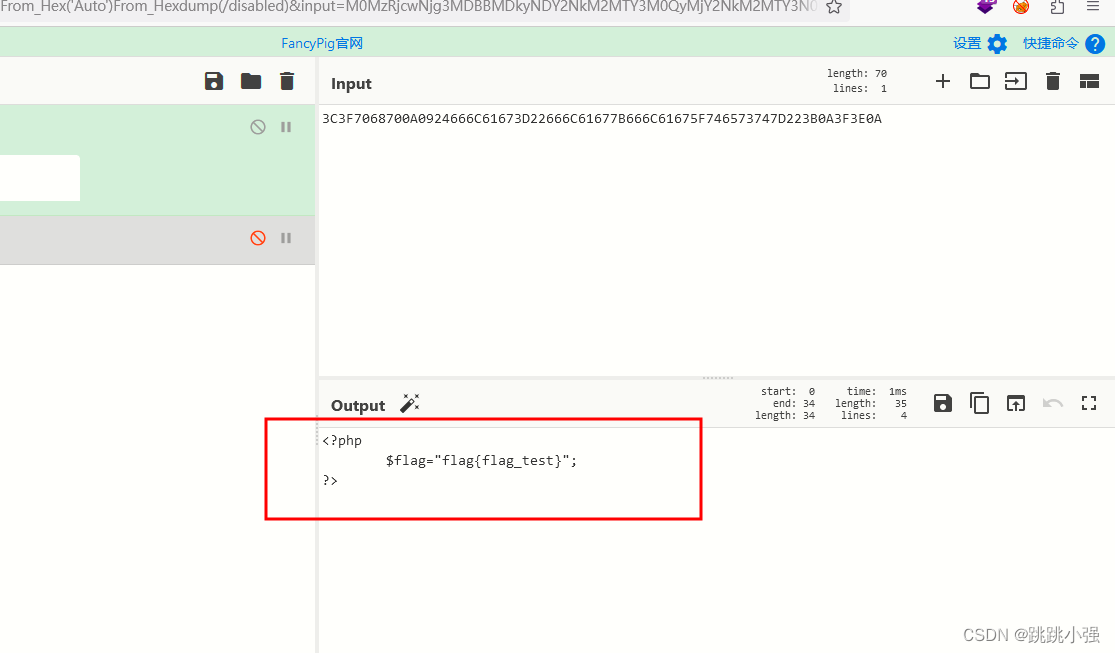This screenshot has width=1115, height=653.
Task: Reset the pane layout
Action: (x=1089, y=81)
